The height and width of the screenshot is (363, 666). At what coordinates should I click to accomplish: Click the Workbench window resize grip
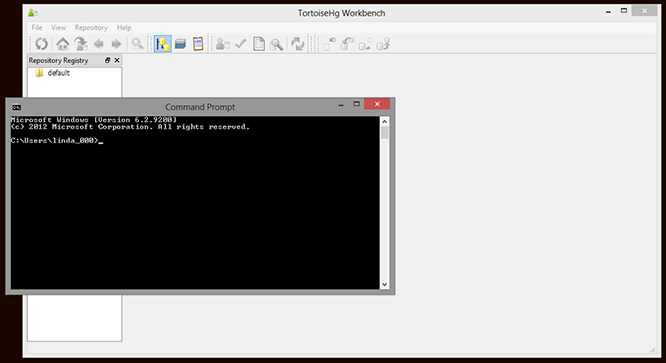(652, 349)
